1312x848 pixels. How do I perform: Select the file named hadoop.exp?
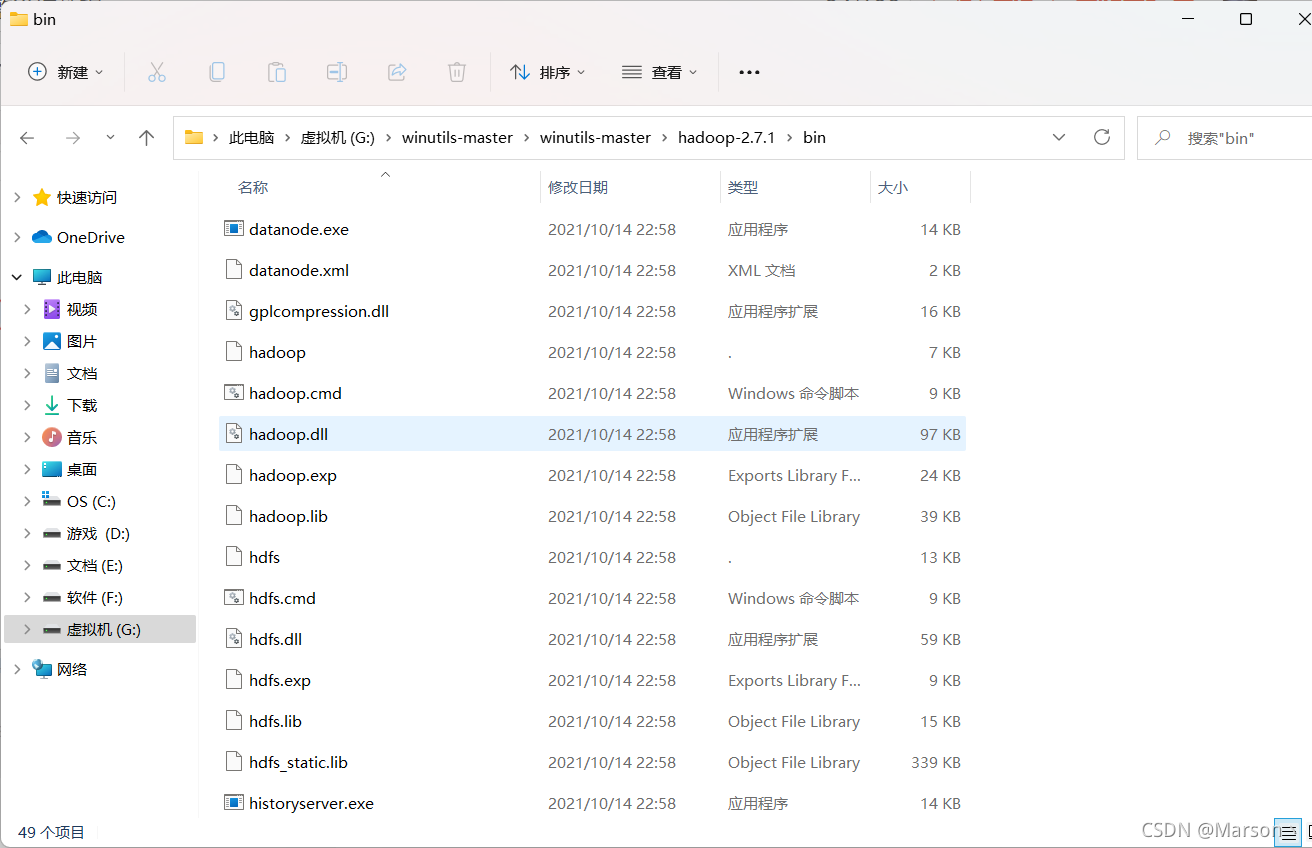pyautogui.click(x=293, y=476)
